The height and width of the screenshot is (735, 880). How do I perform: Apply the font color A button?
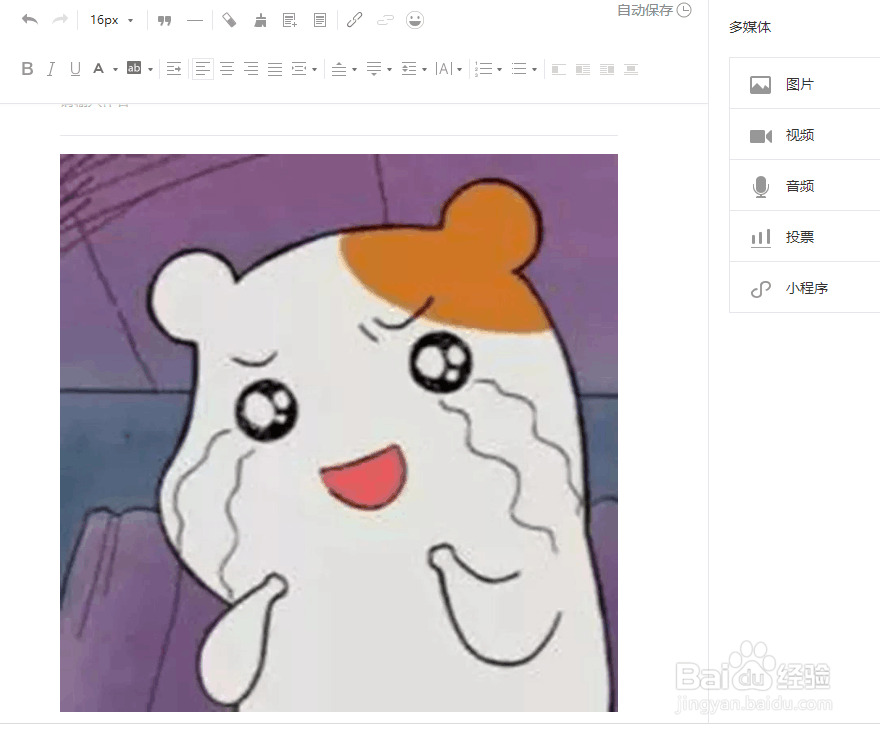click(98, 69)
